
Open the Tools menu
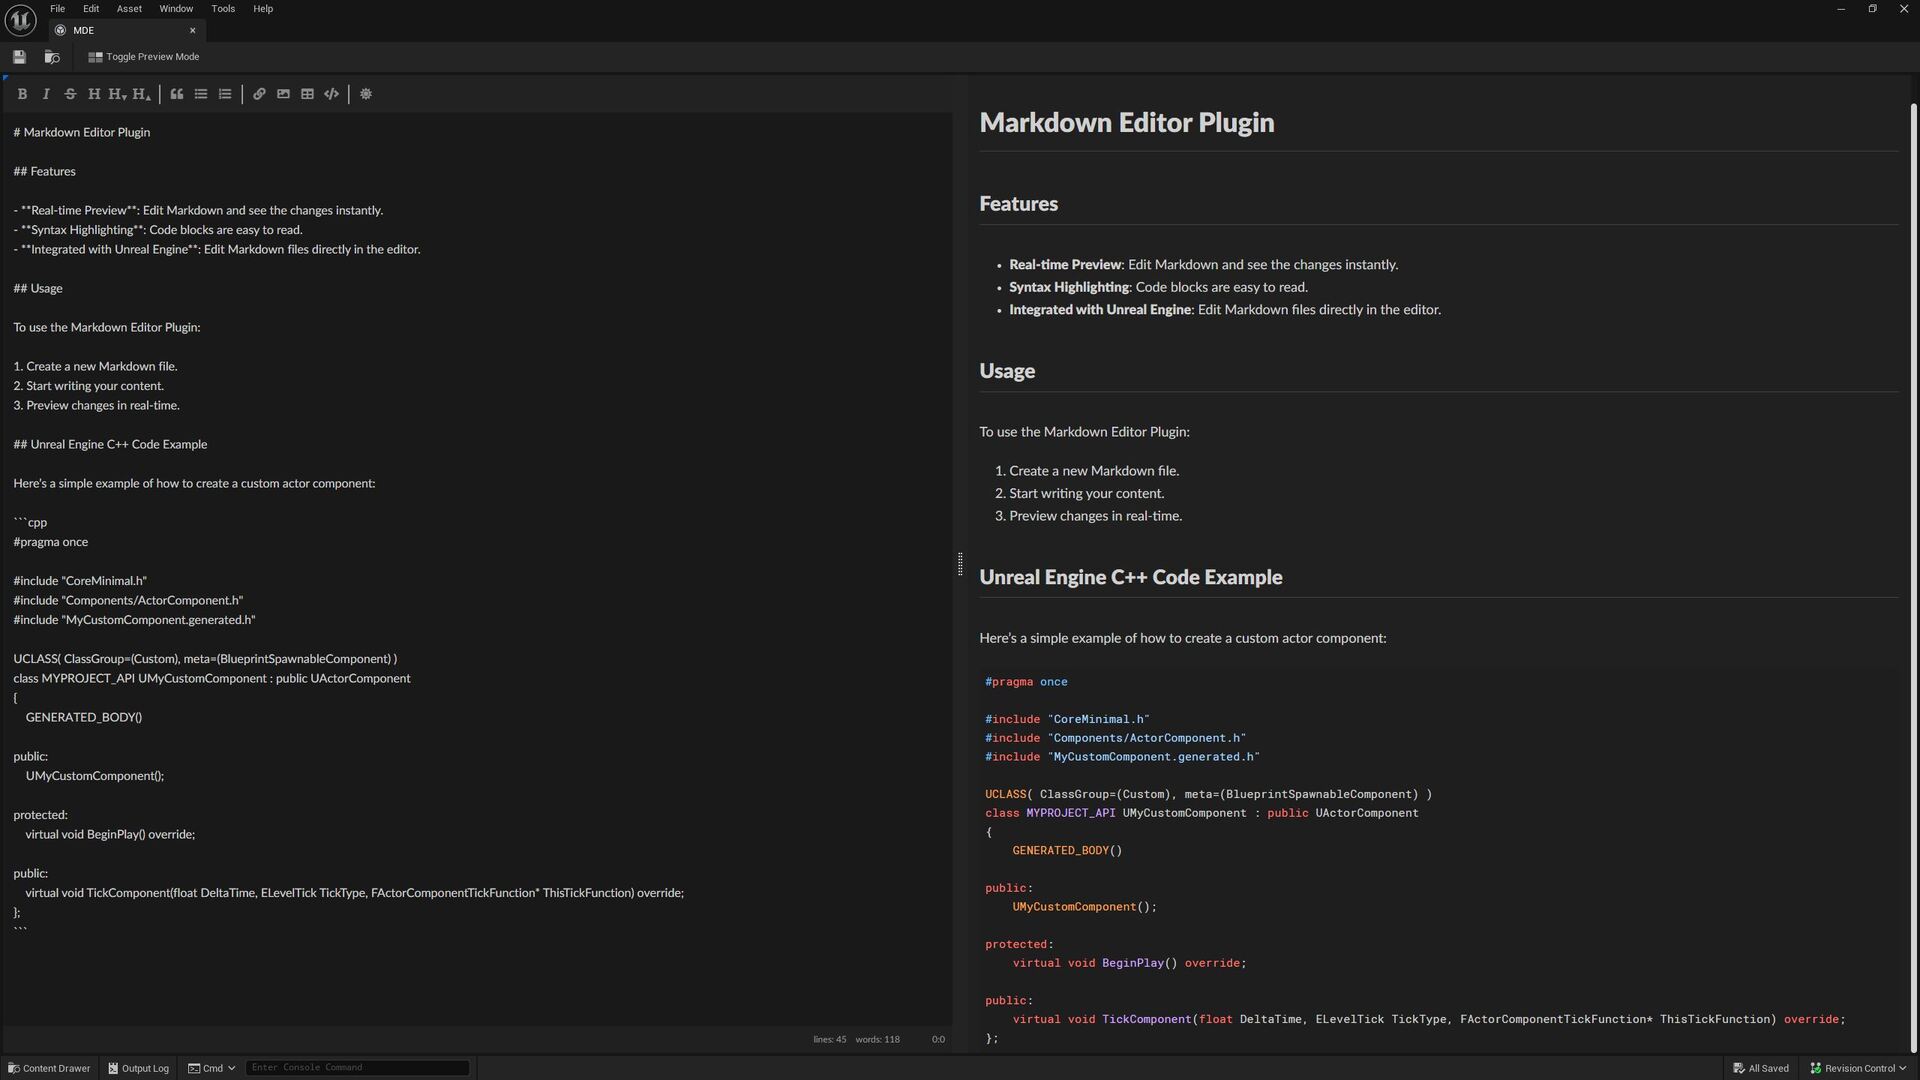pyautogui.click(x=223, y=9)
